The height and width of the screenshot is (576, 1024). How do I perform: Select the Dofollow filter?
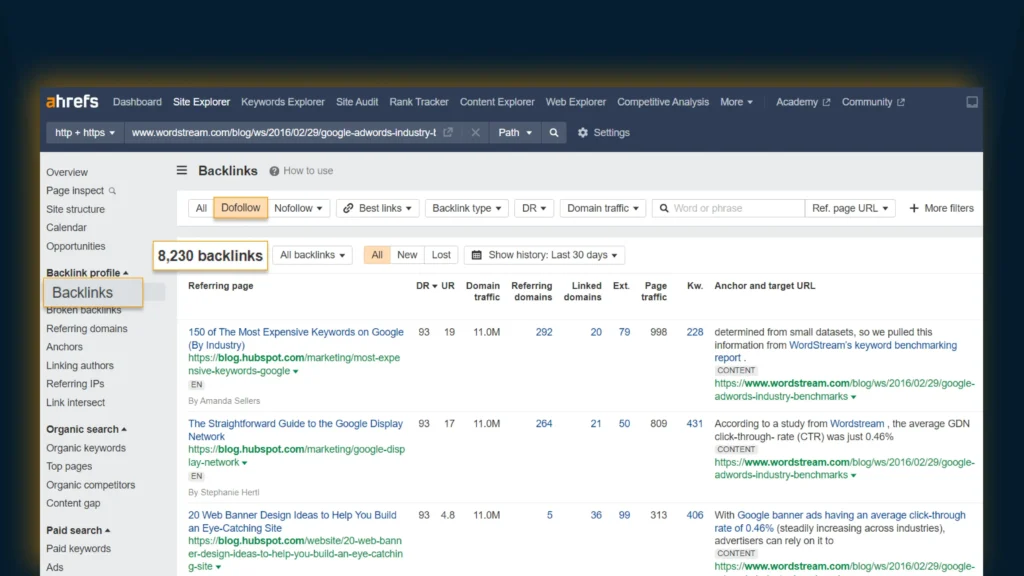[240, 208]
